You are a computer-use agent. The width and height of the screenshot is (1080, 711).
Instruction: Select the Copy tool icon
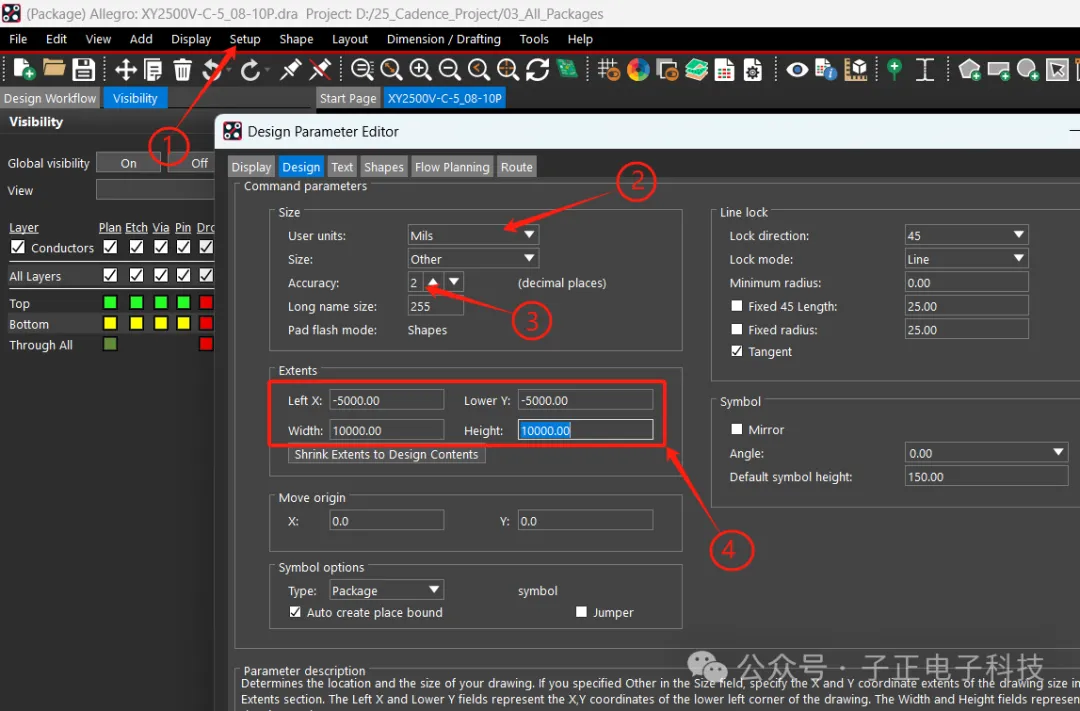coord(153,70)
